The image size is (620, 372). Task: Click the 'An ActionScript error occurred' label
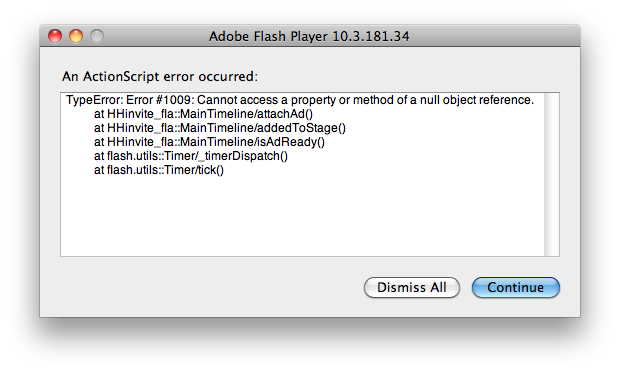[x=160, y=76]
